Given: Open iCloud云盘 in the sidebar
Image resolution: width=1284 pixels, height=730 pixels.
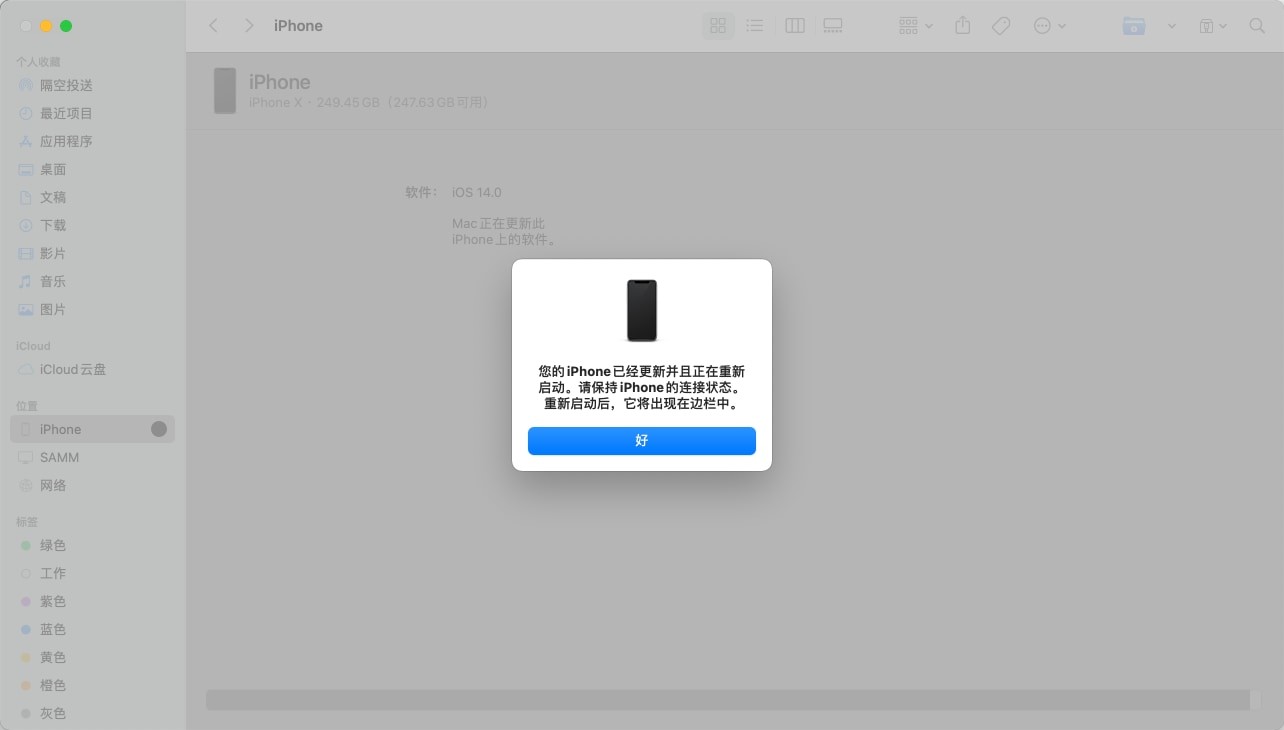Looking at the screenshot, I should tap(92, 370).
